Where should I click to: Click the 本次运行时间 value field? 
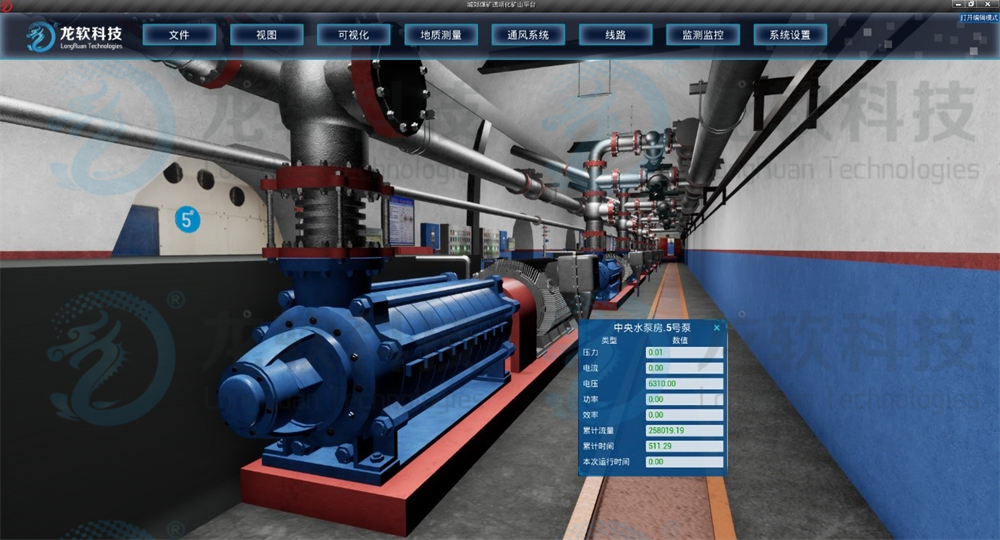tap(684, 462)
